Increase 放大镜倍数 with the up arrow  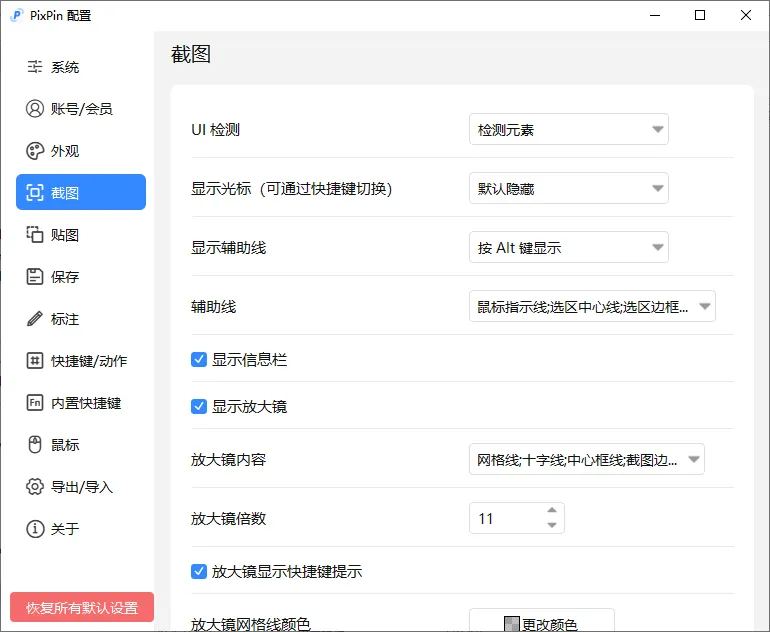[552, 512]
